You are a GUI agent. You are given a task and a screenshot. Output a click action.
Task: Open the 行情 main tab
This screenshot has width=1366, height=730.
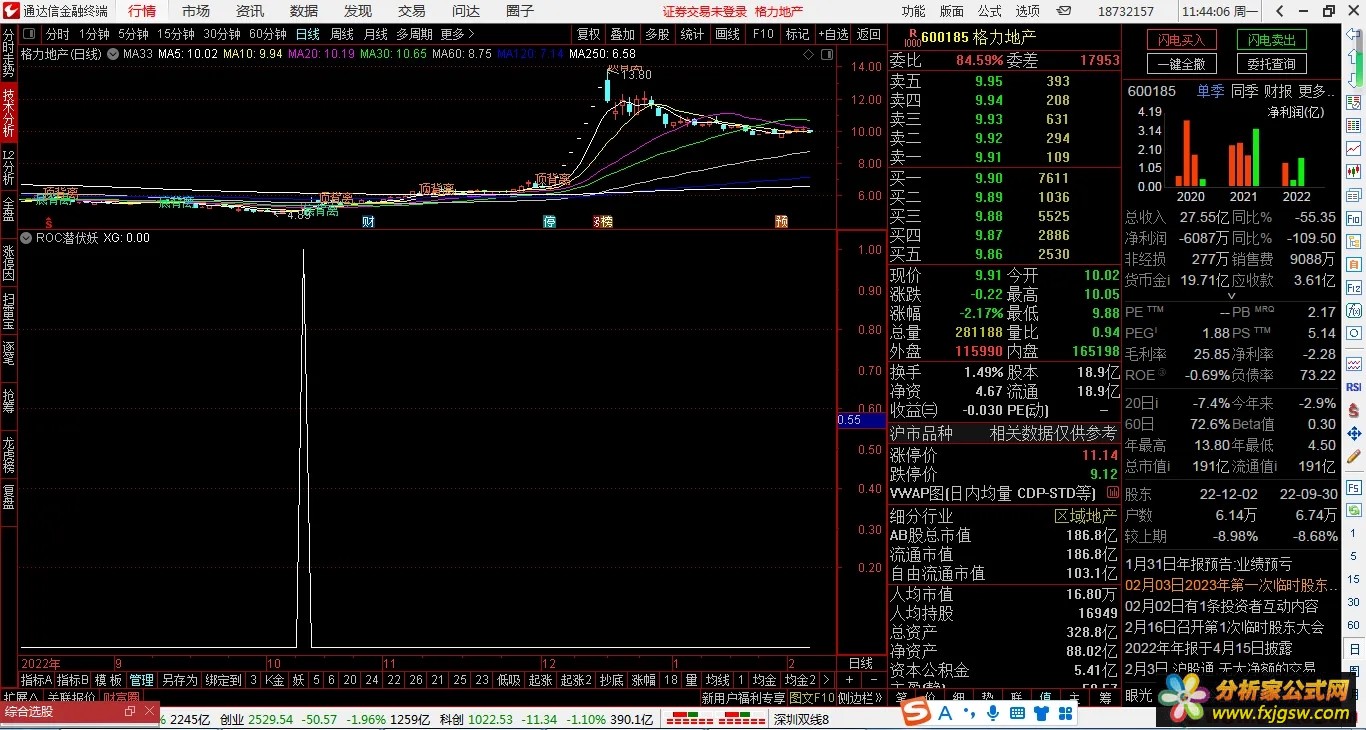click(142, 11)
